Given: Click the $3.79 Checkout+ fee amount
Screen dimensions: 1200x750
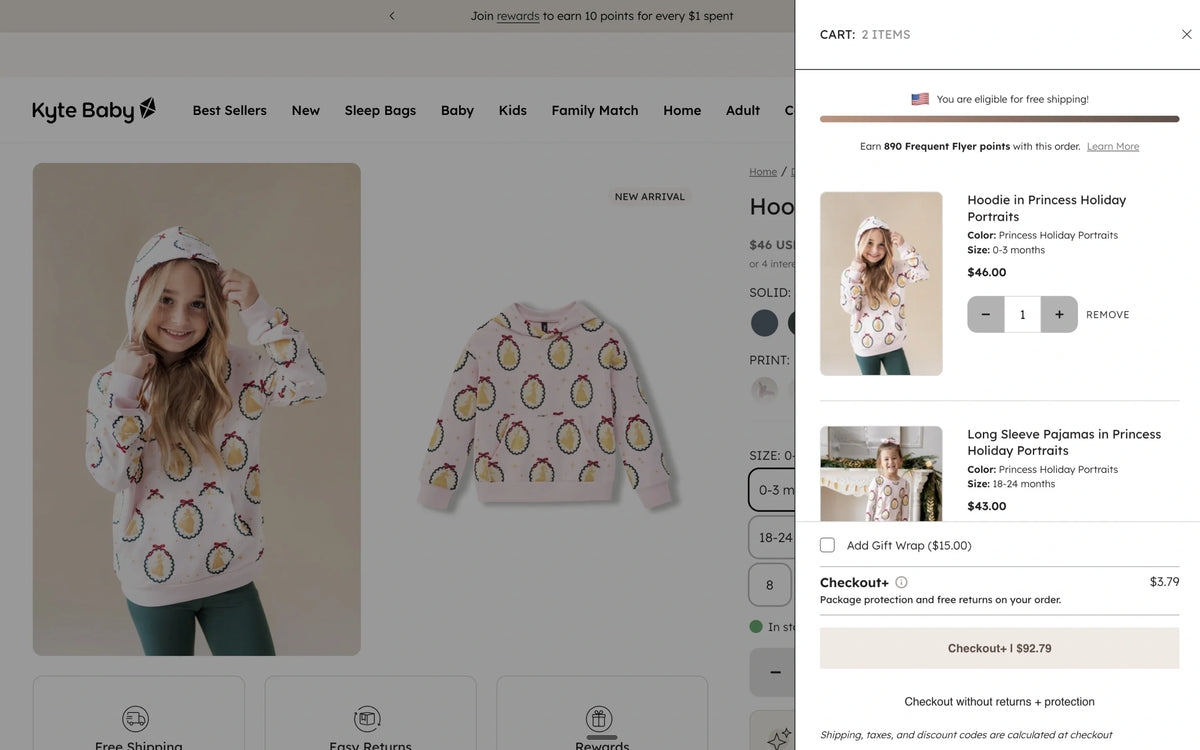Looking at the screenshot, I should coord(1165,582).
